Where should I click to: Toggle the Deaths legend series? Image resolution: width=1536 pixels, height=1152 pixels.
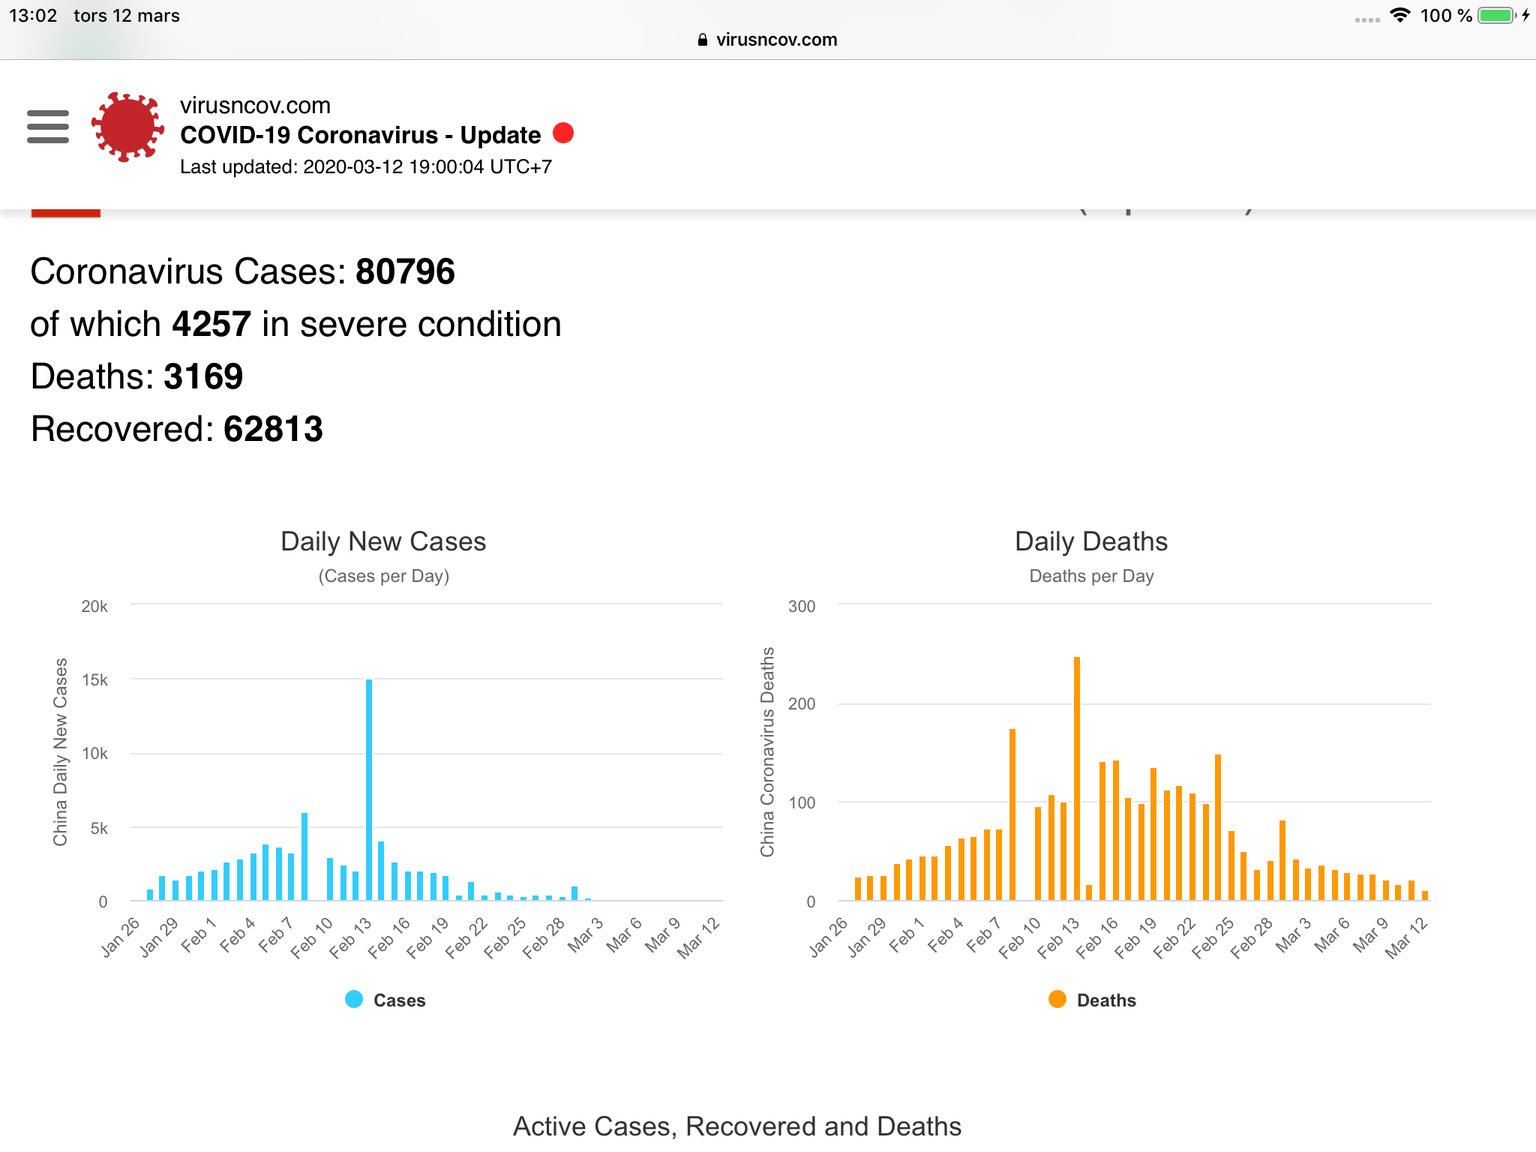pos(1092,1000)
